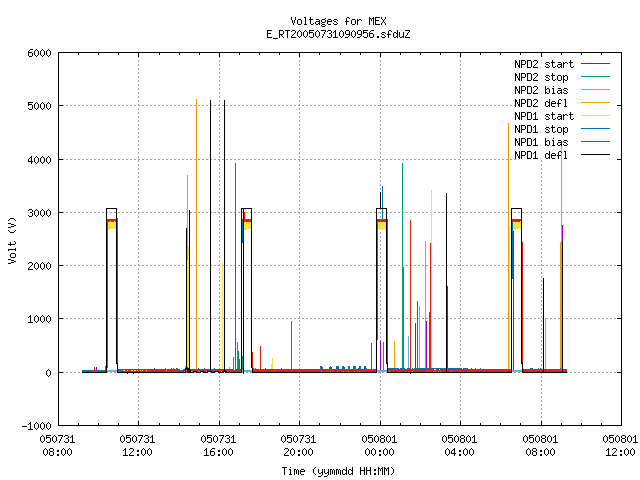640x480 pixels.
Task: Click the '050801 00:00' x-axis tick label
Action: tap(379, 446)
